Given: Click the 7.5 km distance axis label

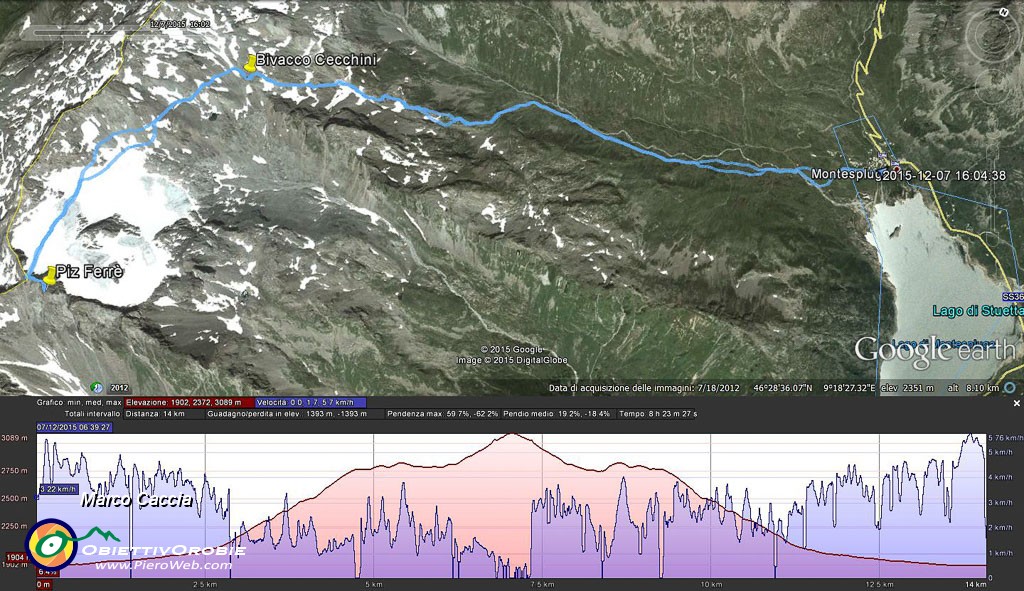Looking at the screenshot, I should point(542,584).
